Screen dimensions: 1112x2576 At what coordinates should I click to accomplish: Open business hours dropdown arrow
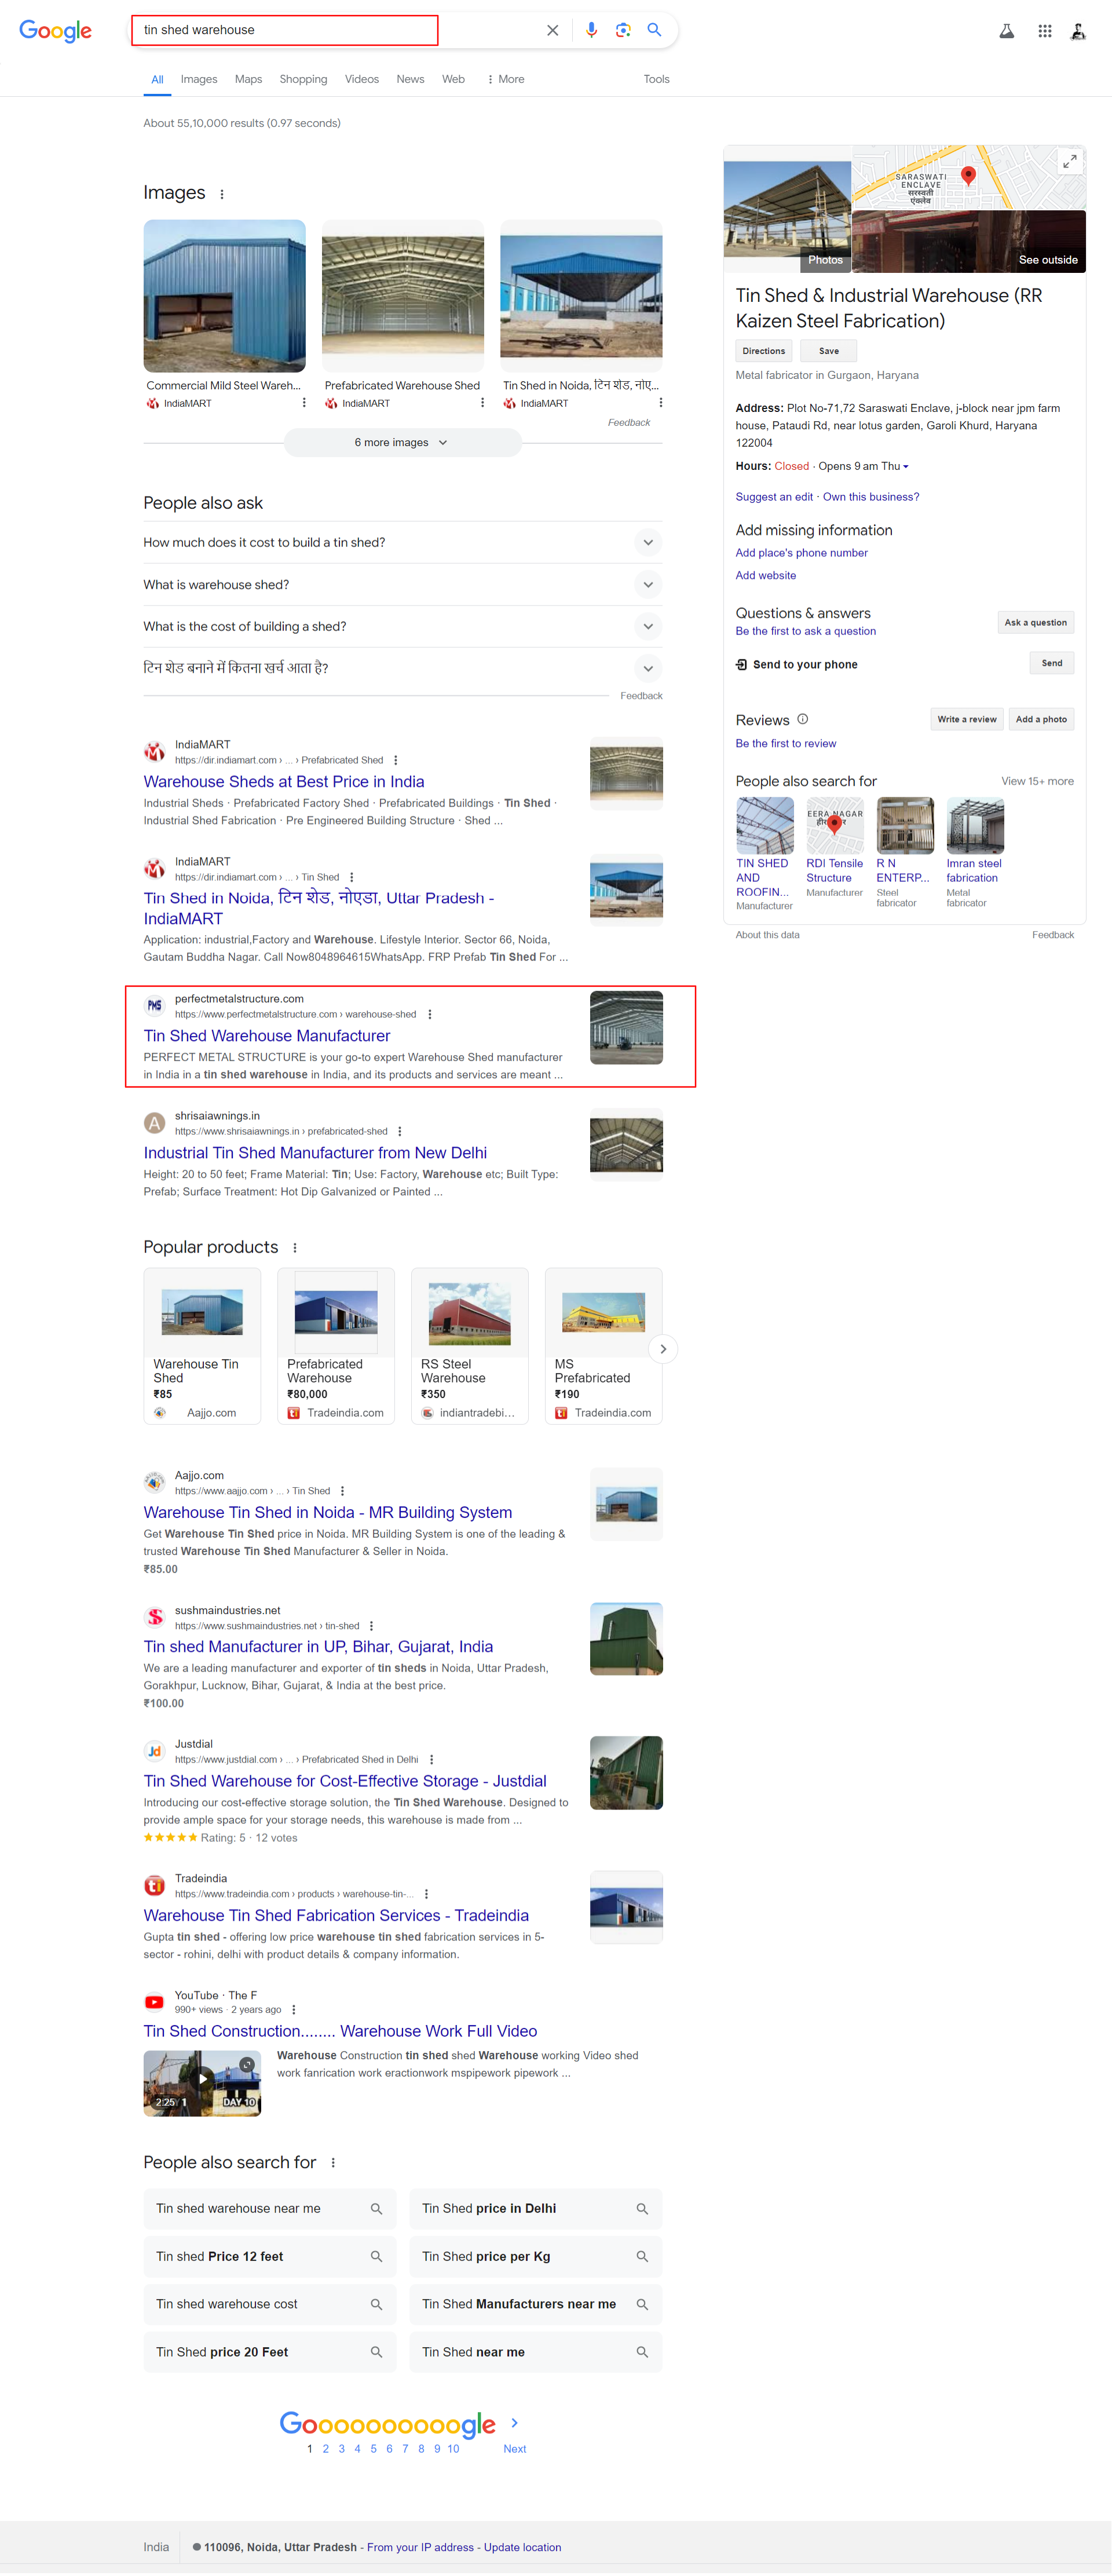(906, 466)
